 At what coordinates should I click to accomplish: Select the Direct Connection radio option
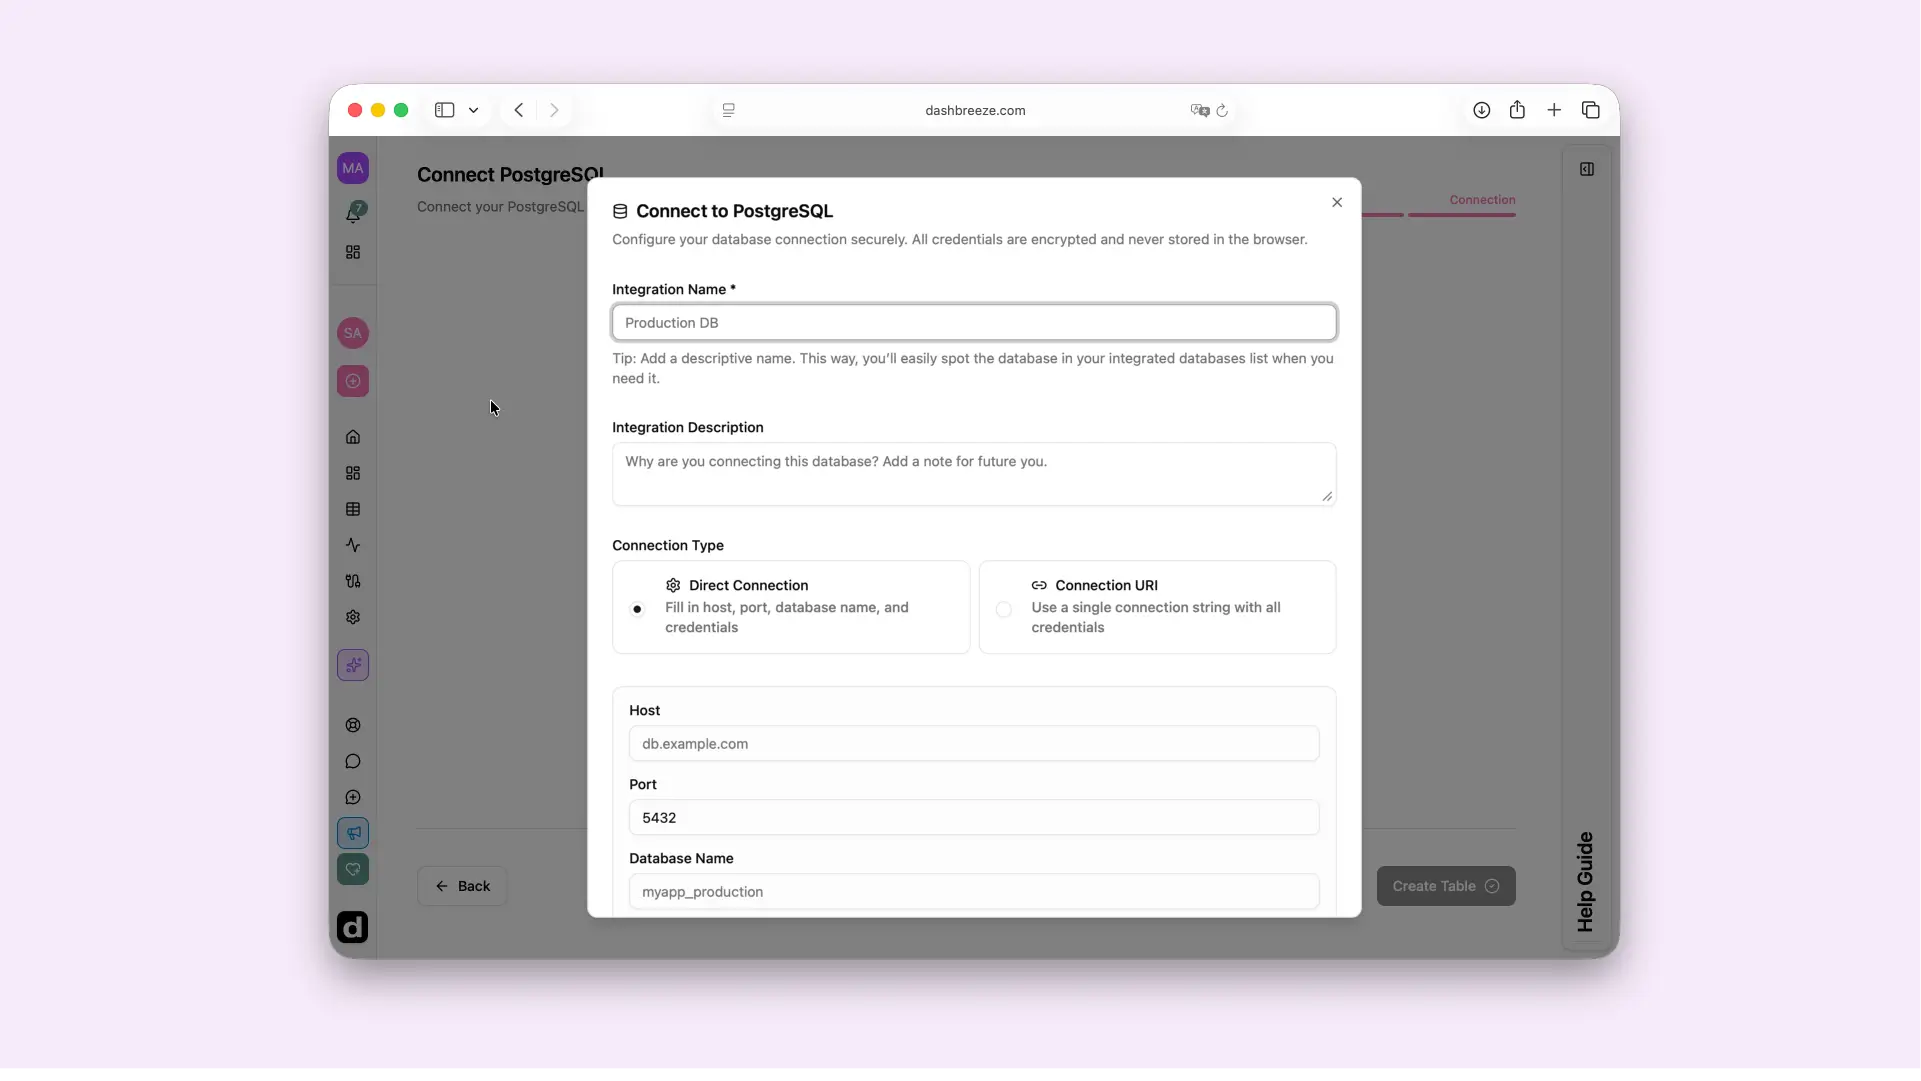pos(638,609)
